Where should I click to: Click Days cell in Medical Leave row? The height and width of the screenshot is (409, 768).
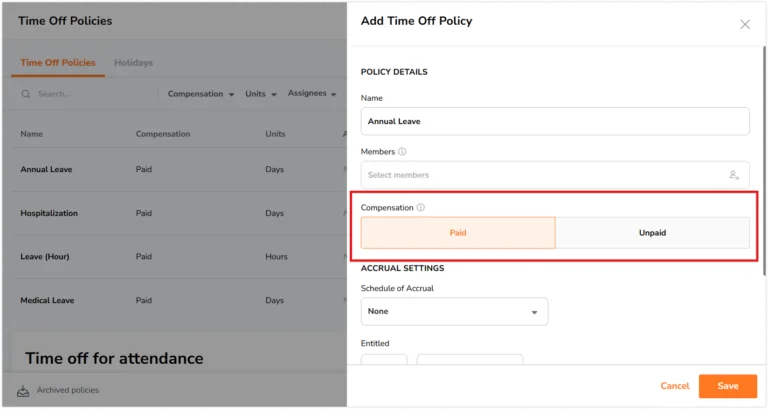274,300
